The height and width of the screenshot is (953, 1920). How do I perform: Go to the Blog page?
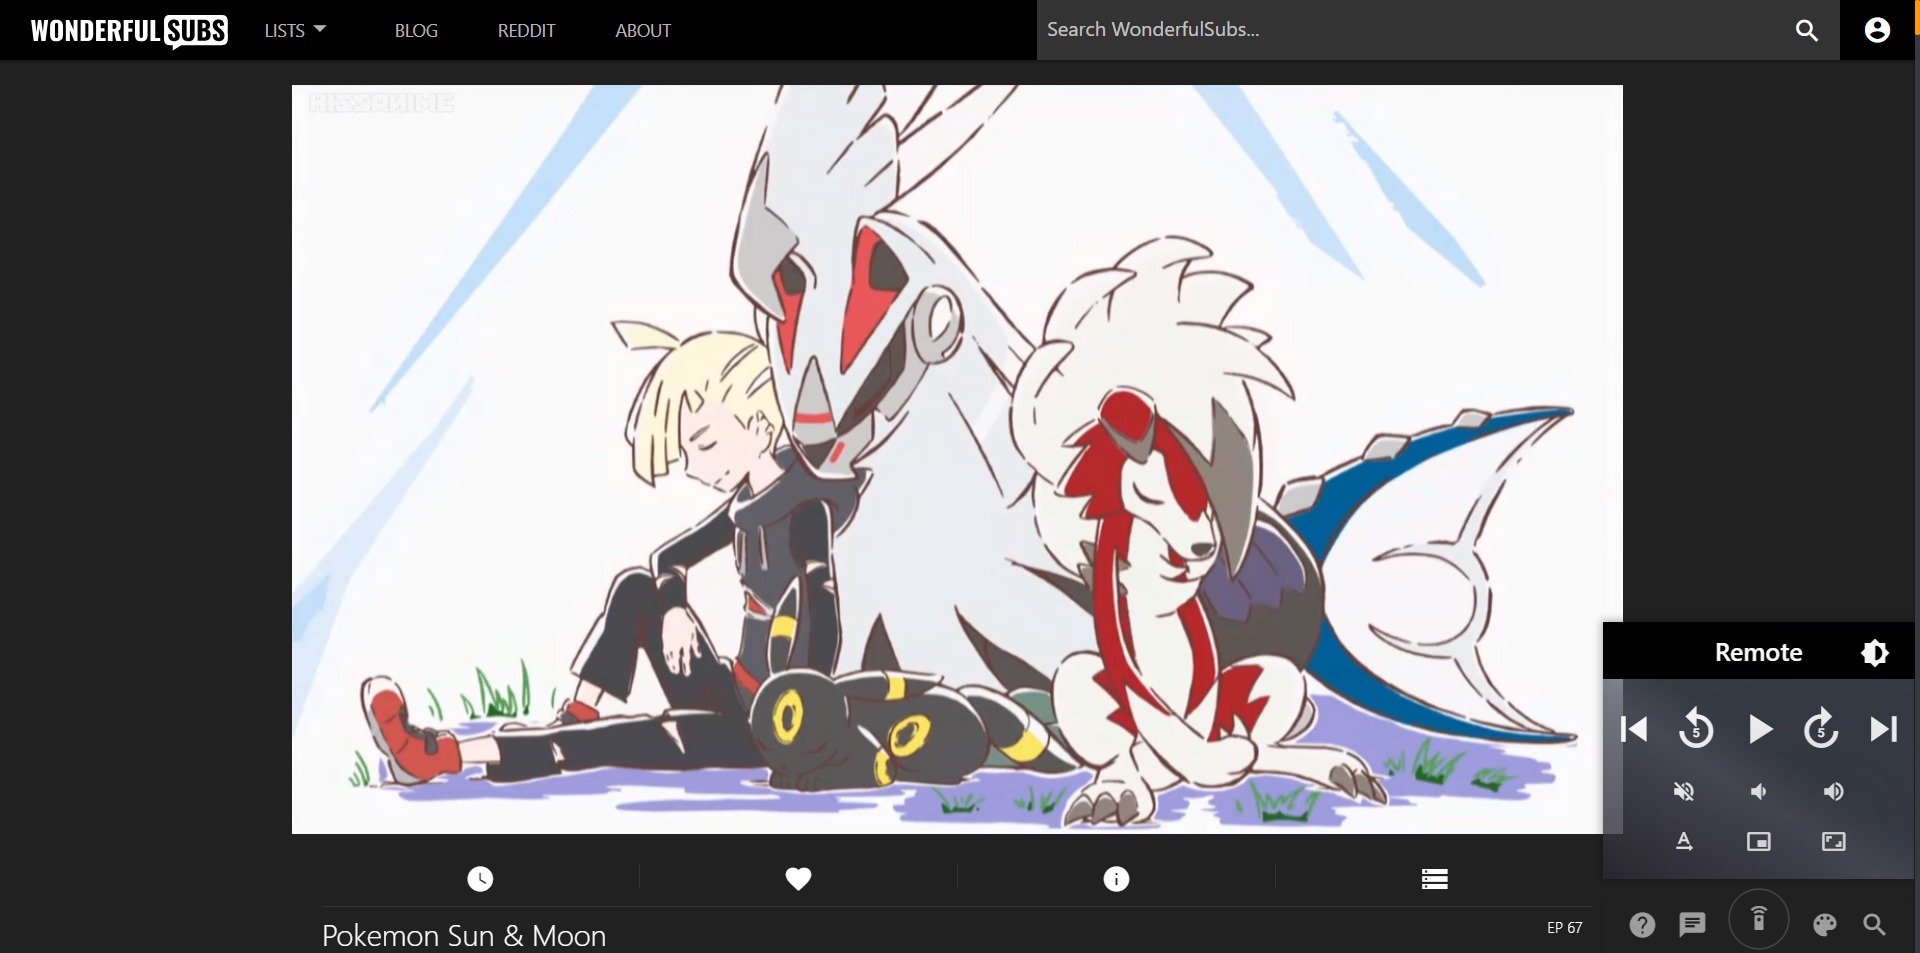(416, 31)
